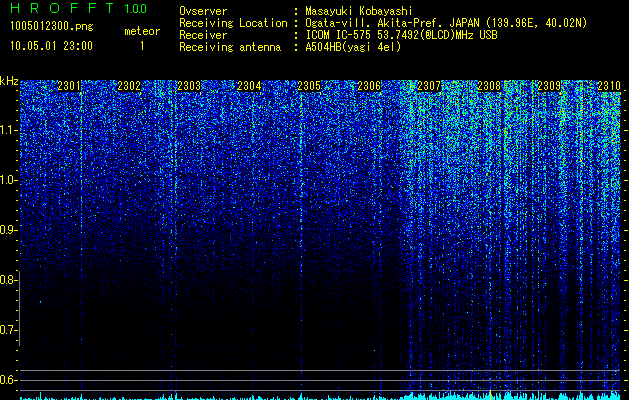Screen dimensions: 629x400
Task: Click the date stamp 10.05.01 23:00
Action: tap(51, 46)
